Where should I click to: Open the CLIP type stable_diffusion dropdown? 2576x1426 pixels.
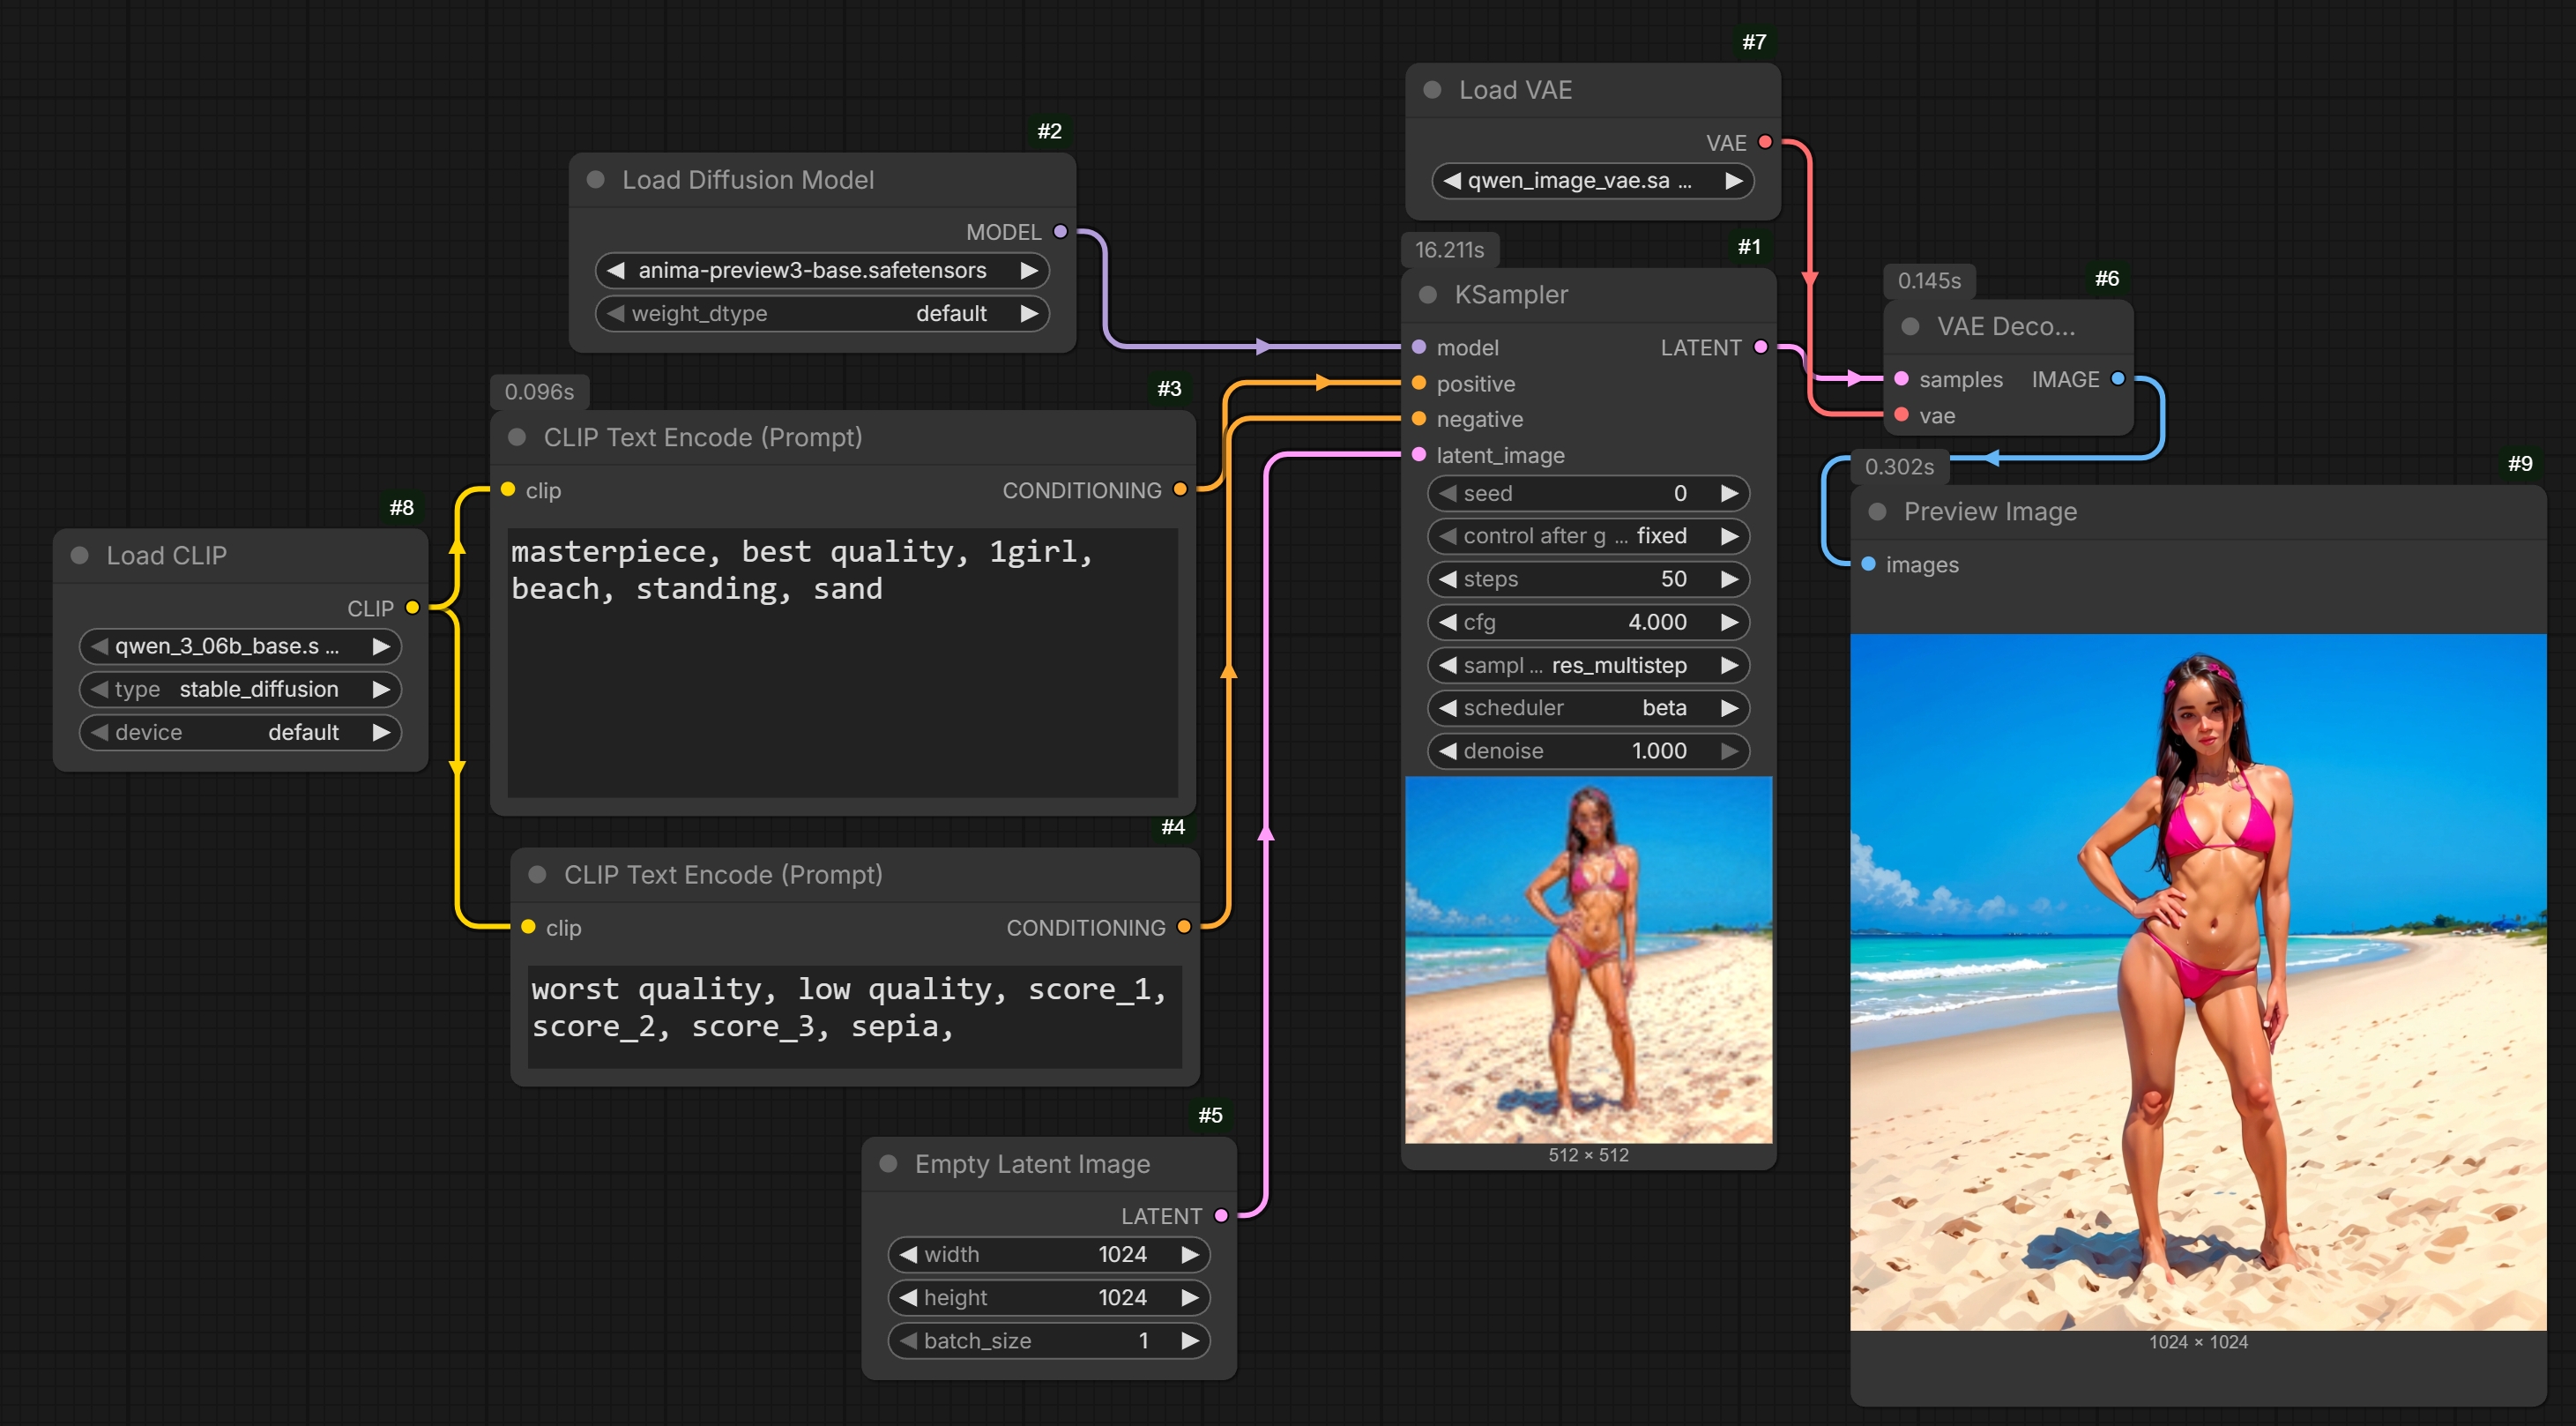(240, 689)
